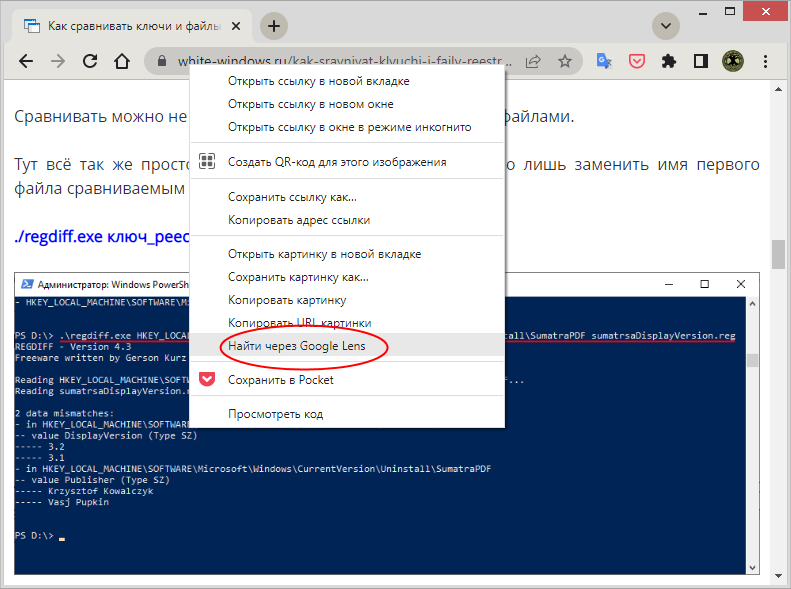Expand the tab search chevron button
The height and width of the screenshot is (589, 791).
[x=666, y=26]
